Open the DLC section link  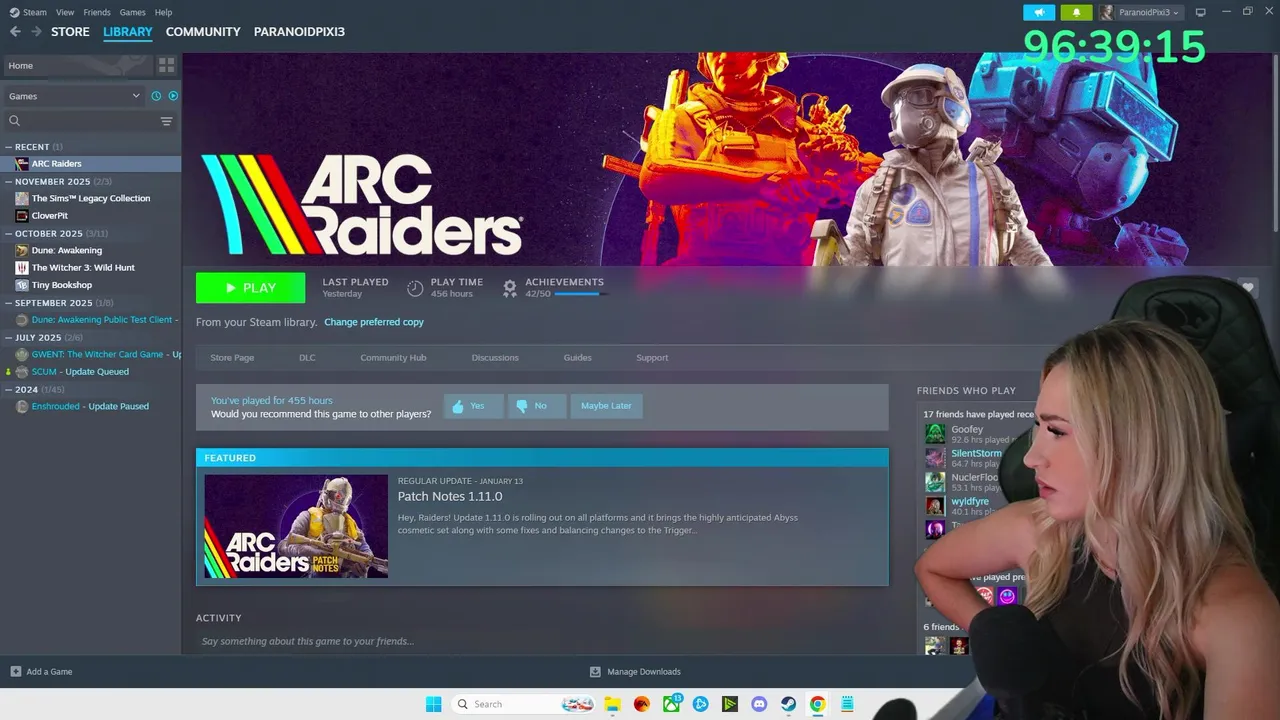click(x=307, y=358)
